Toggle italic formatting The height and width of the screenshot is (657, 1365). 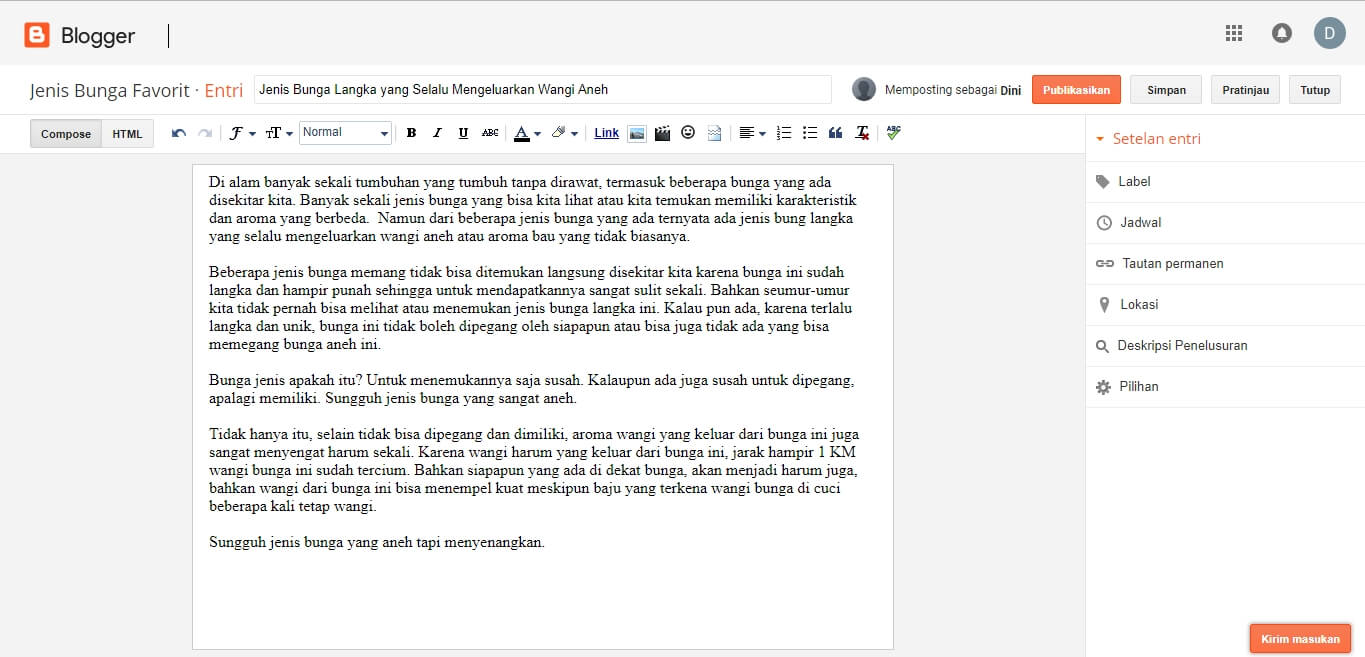click(437, 132)
